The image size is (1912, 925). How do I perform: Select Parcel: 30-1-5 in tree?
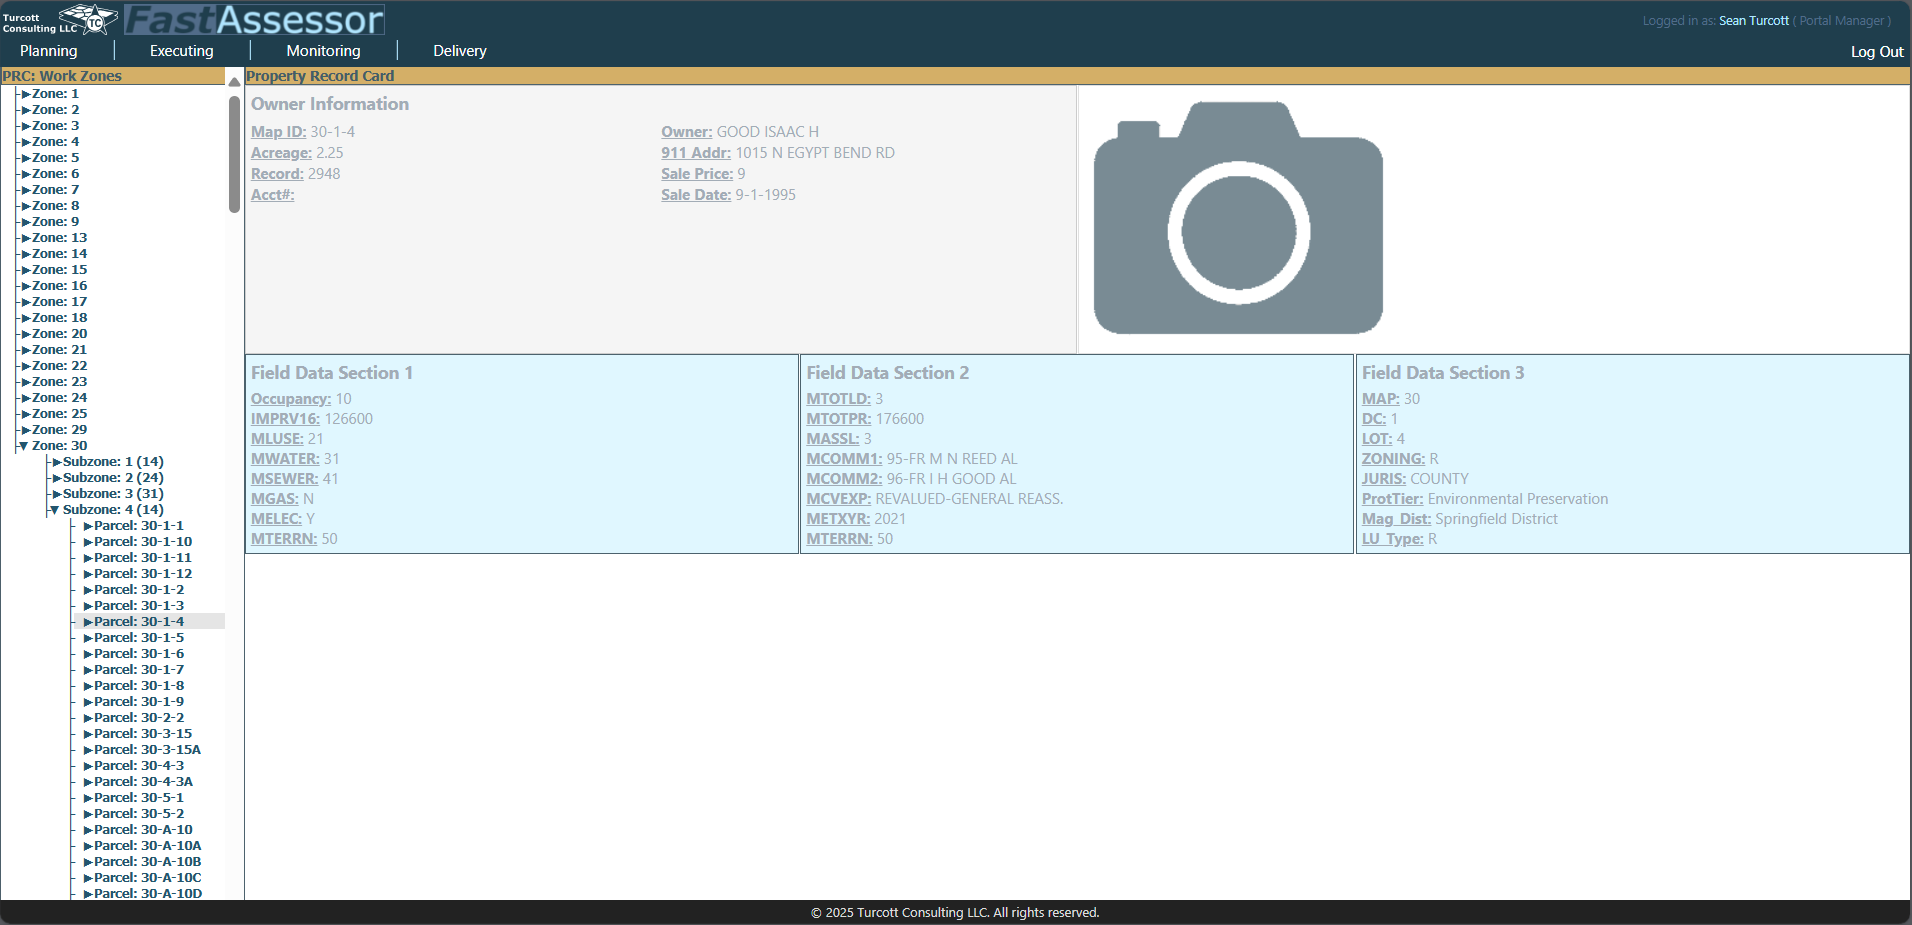[x=139, y=638]
